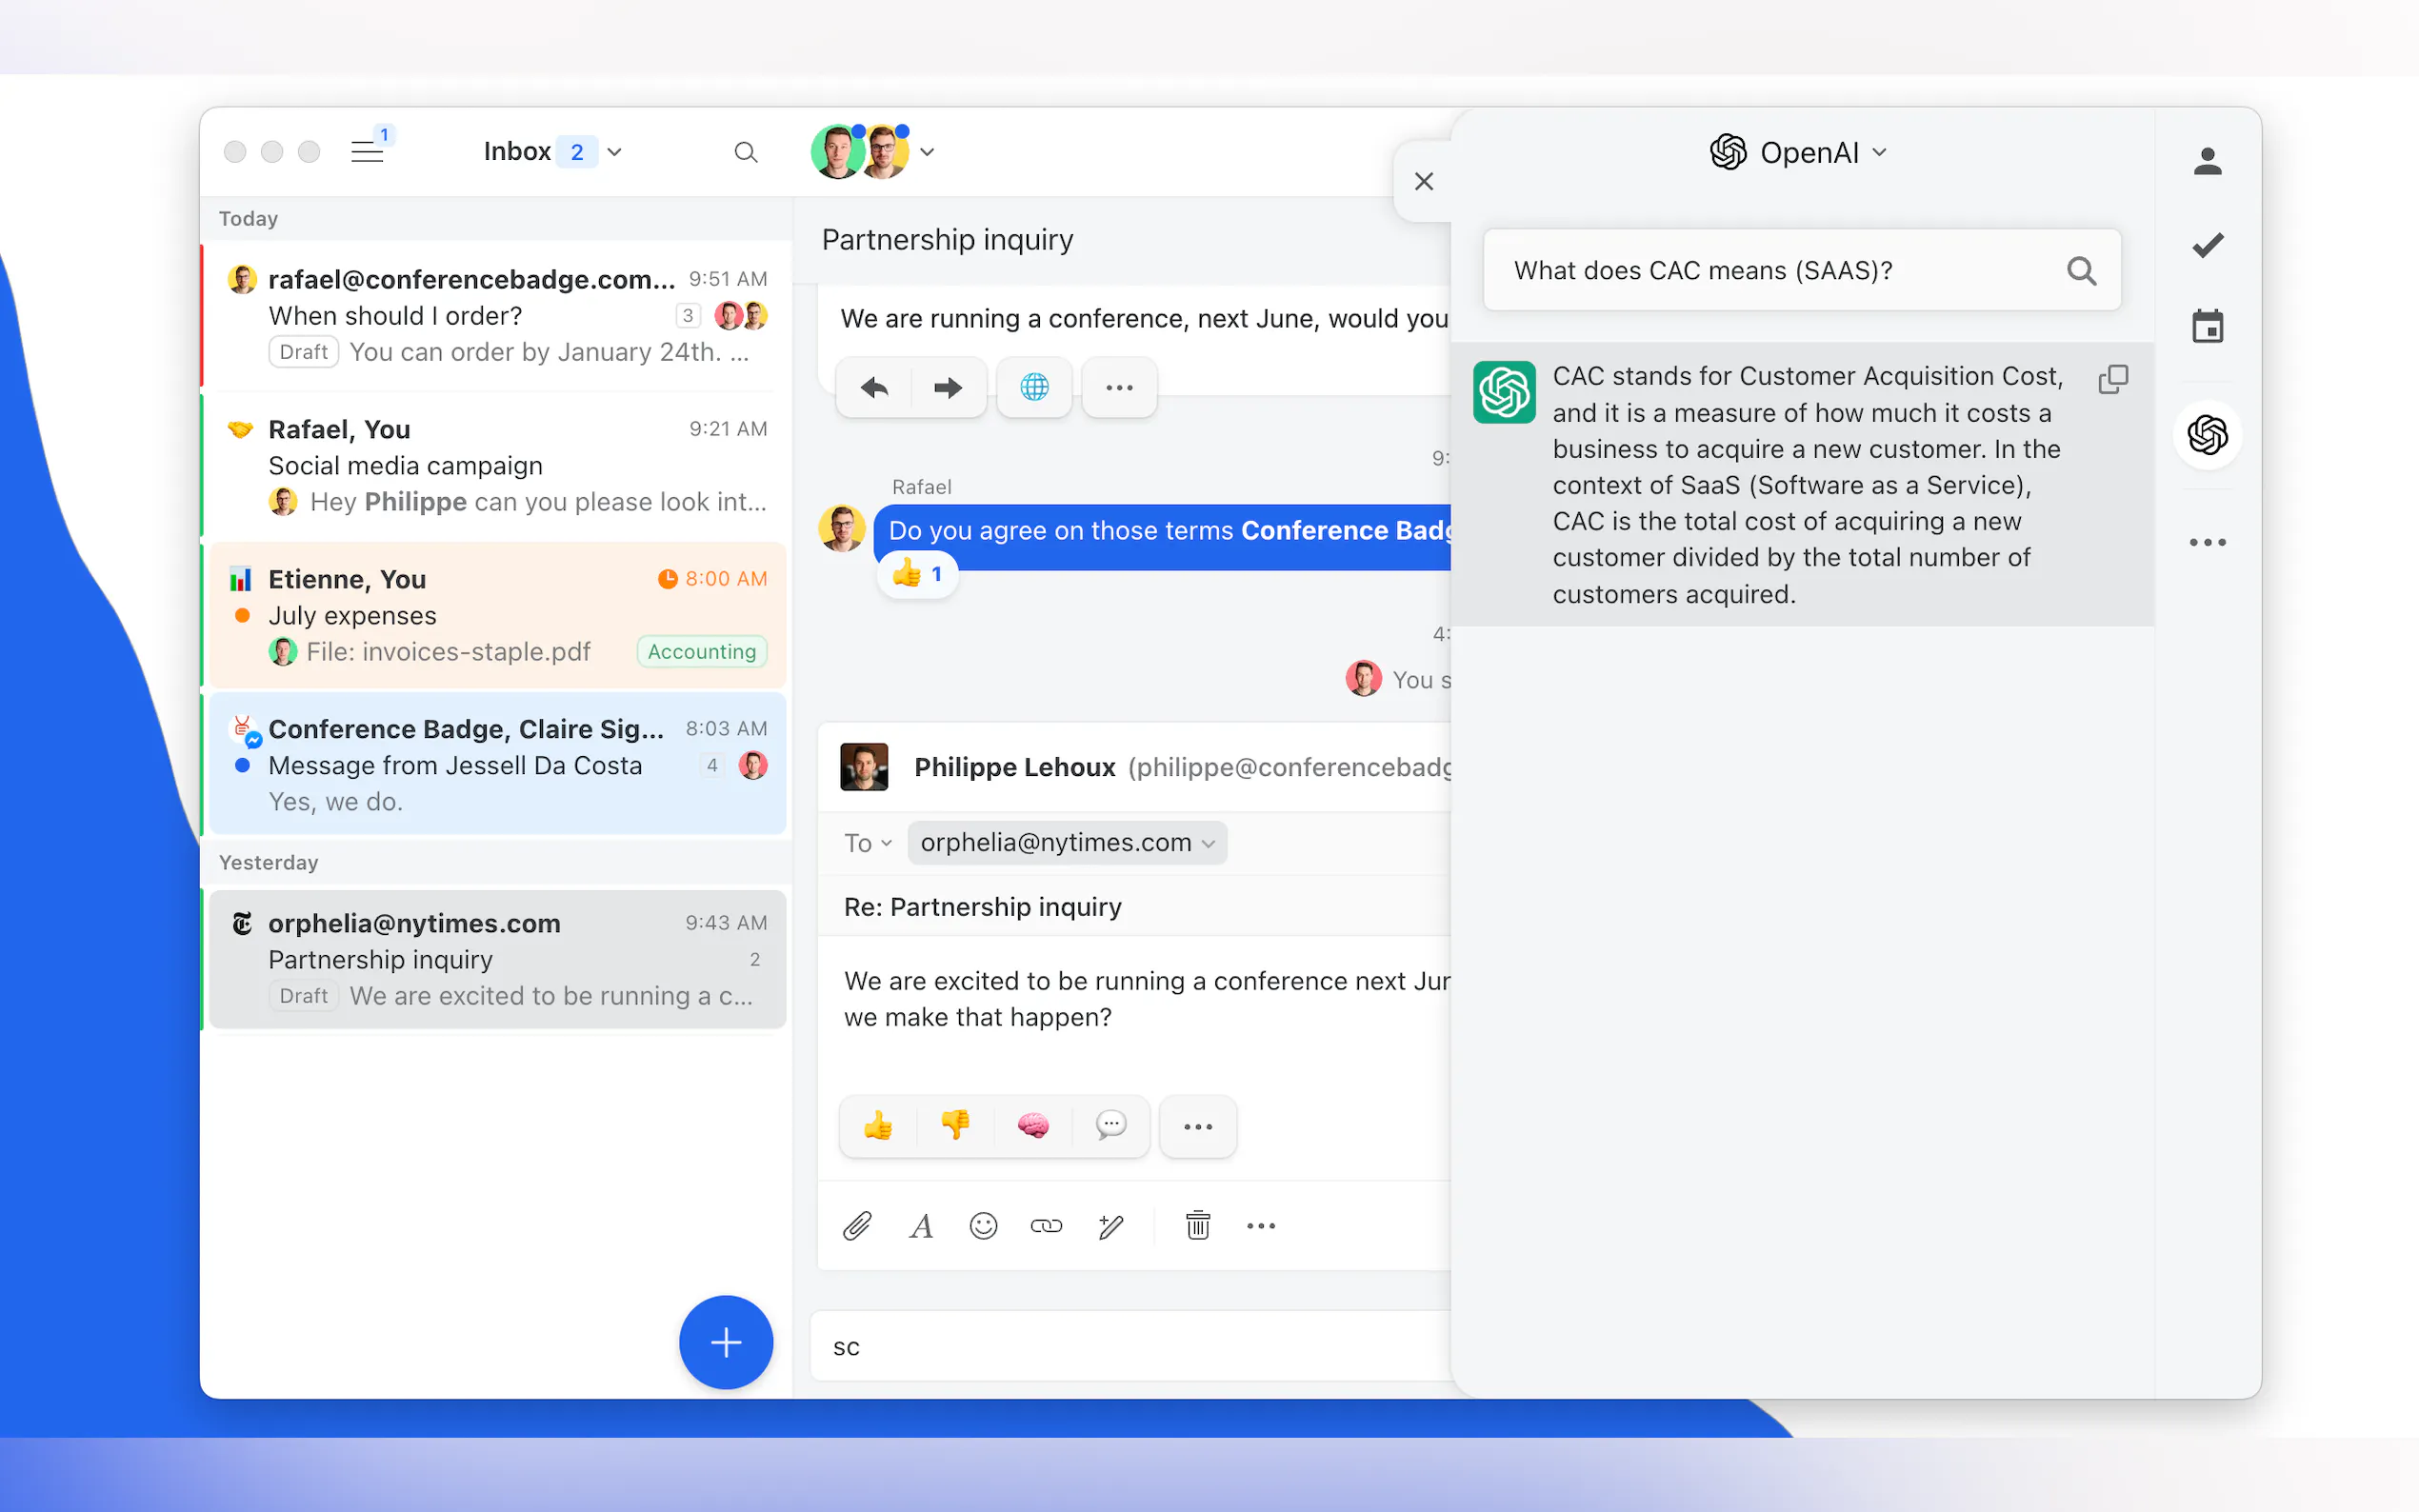2419x1512 pixels.
Task: Copy the OpenAI answer to clipboard
Action: point(2112,379)
